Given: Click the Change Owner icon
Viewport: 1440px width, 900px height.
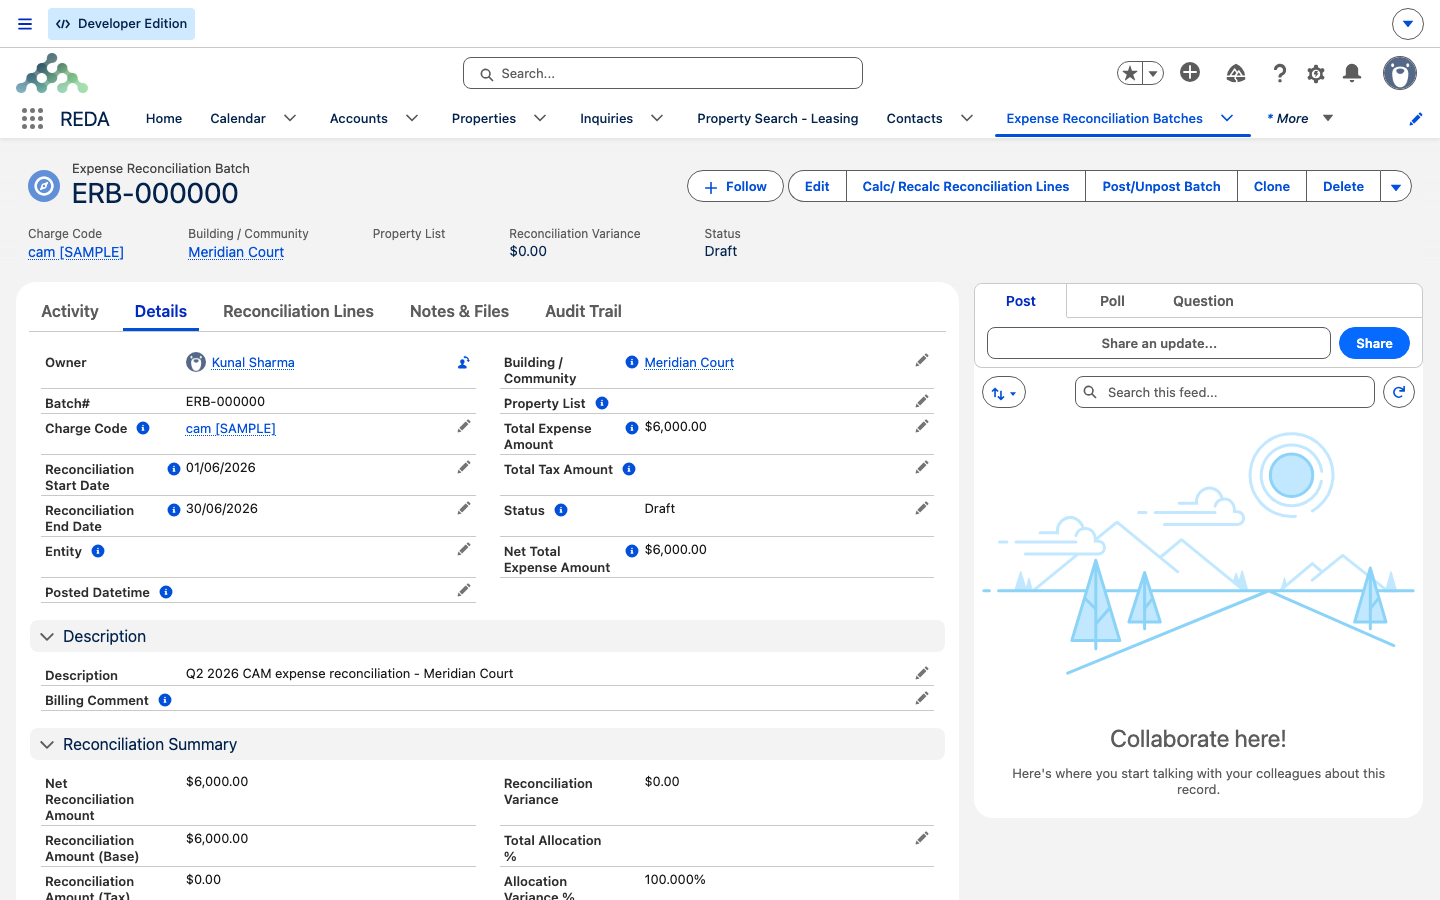Looking at the screenshot, I should tap(464, 362).
